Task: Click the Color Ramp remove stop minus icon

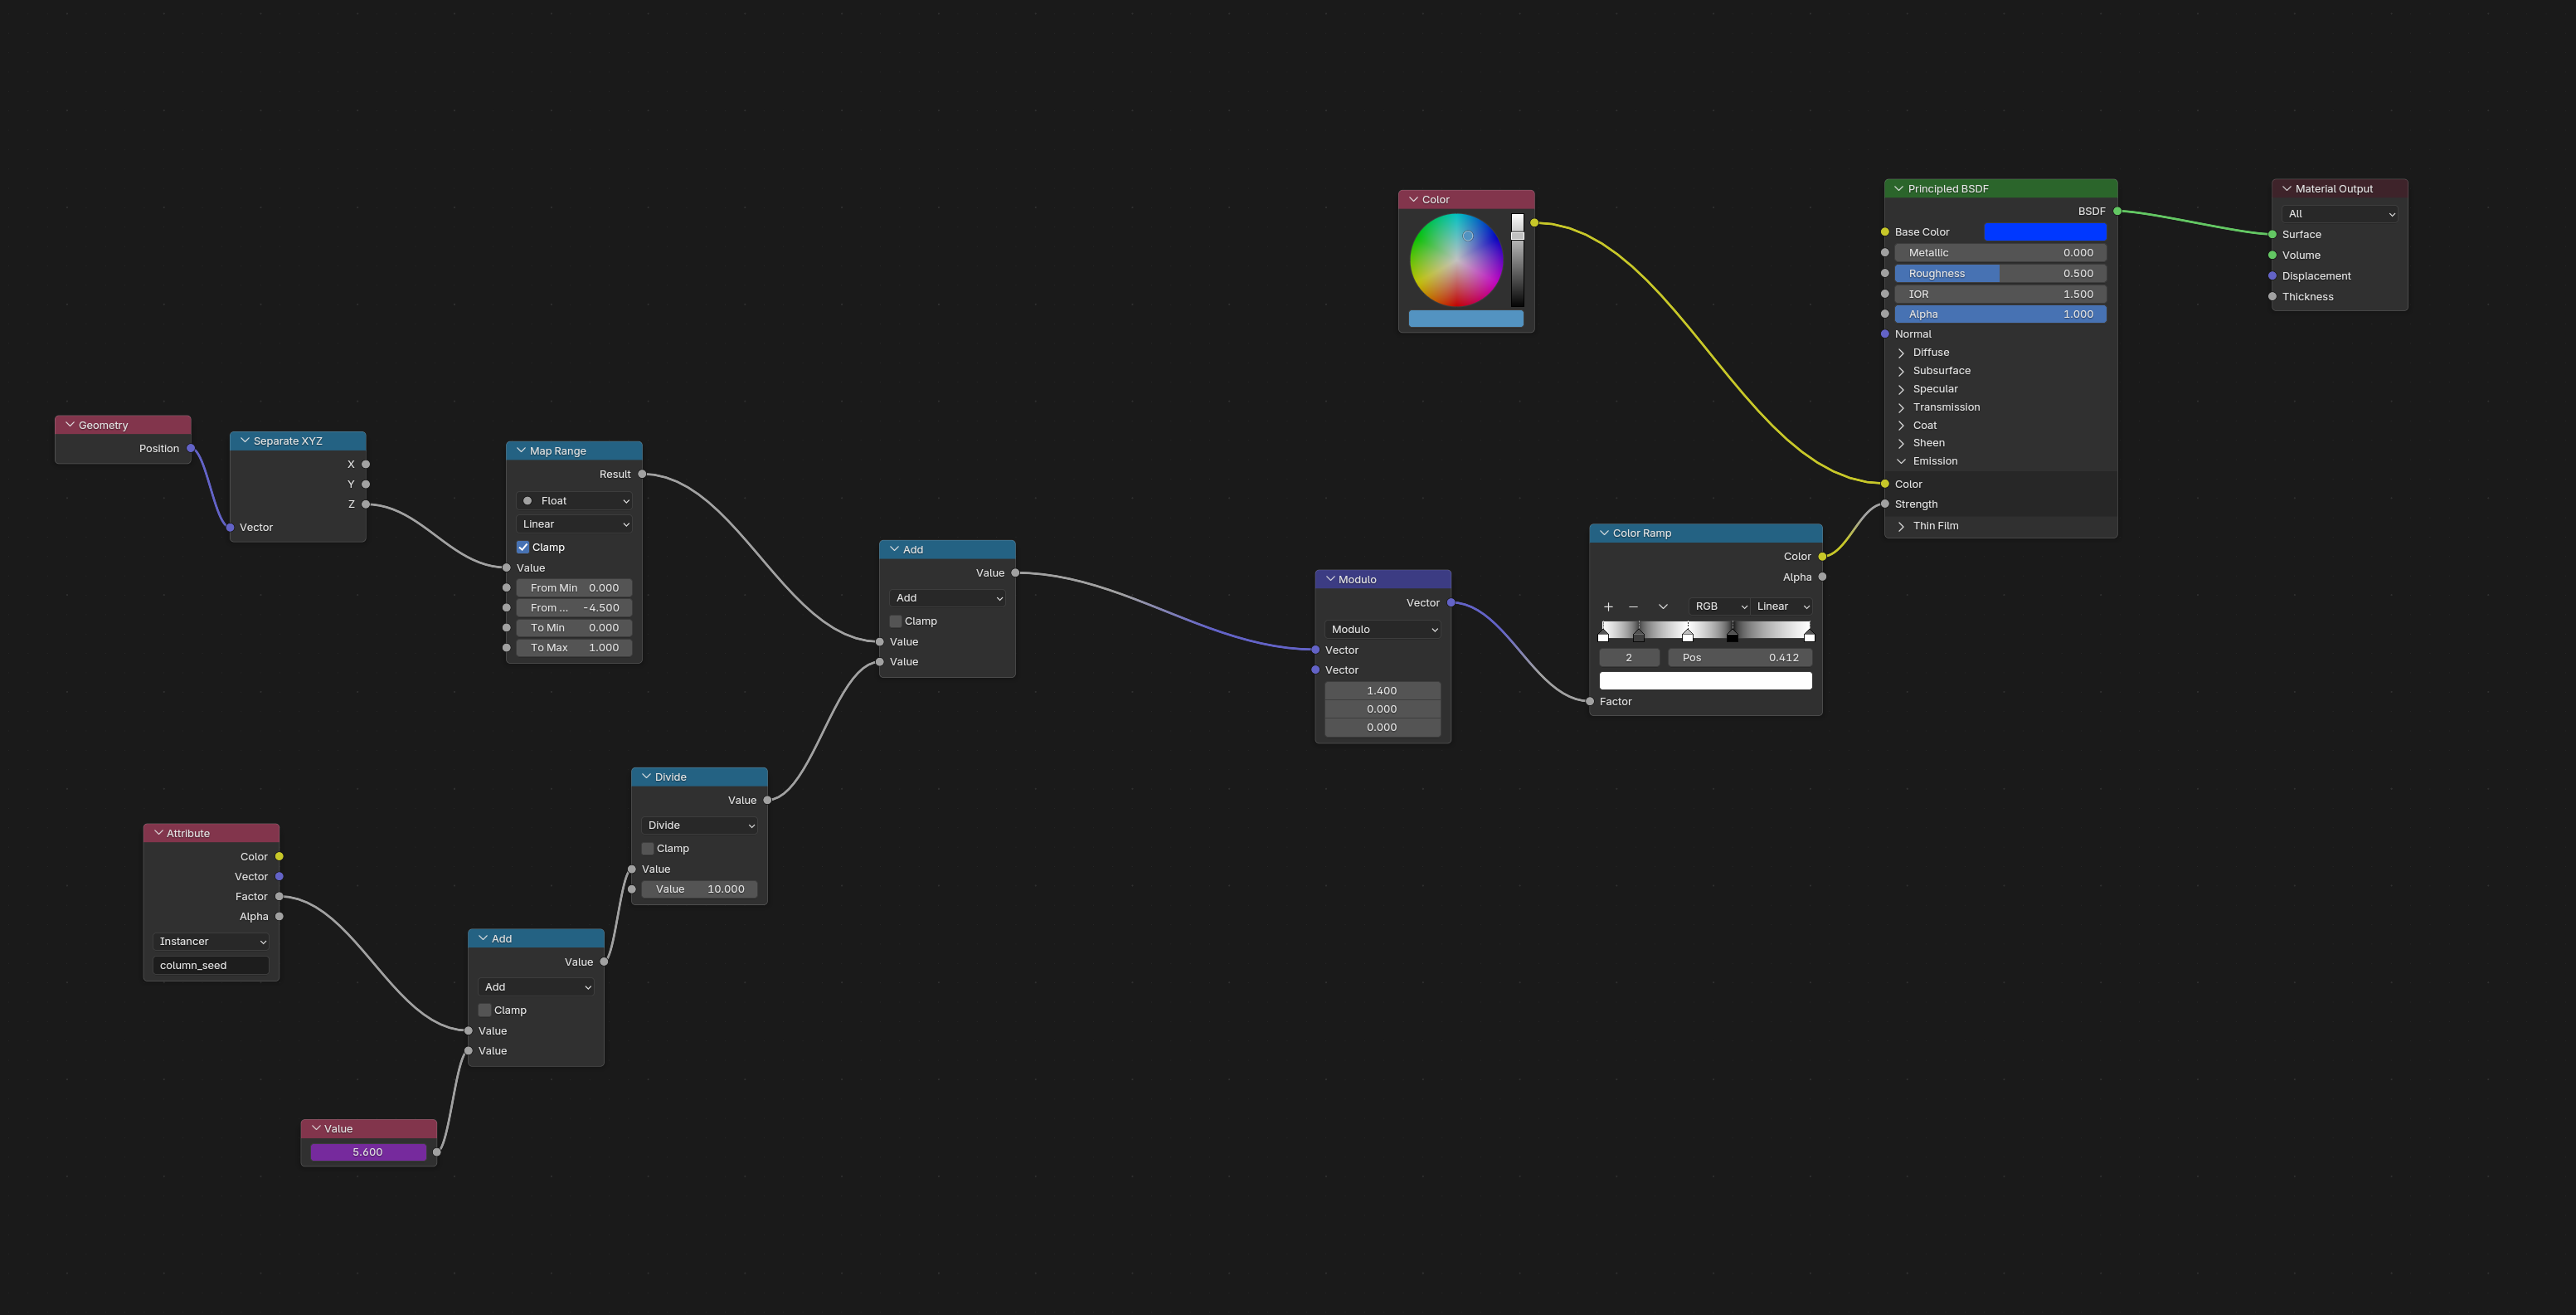Action: [x=1633, y=607]
